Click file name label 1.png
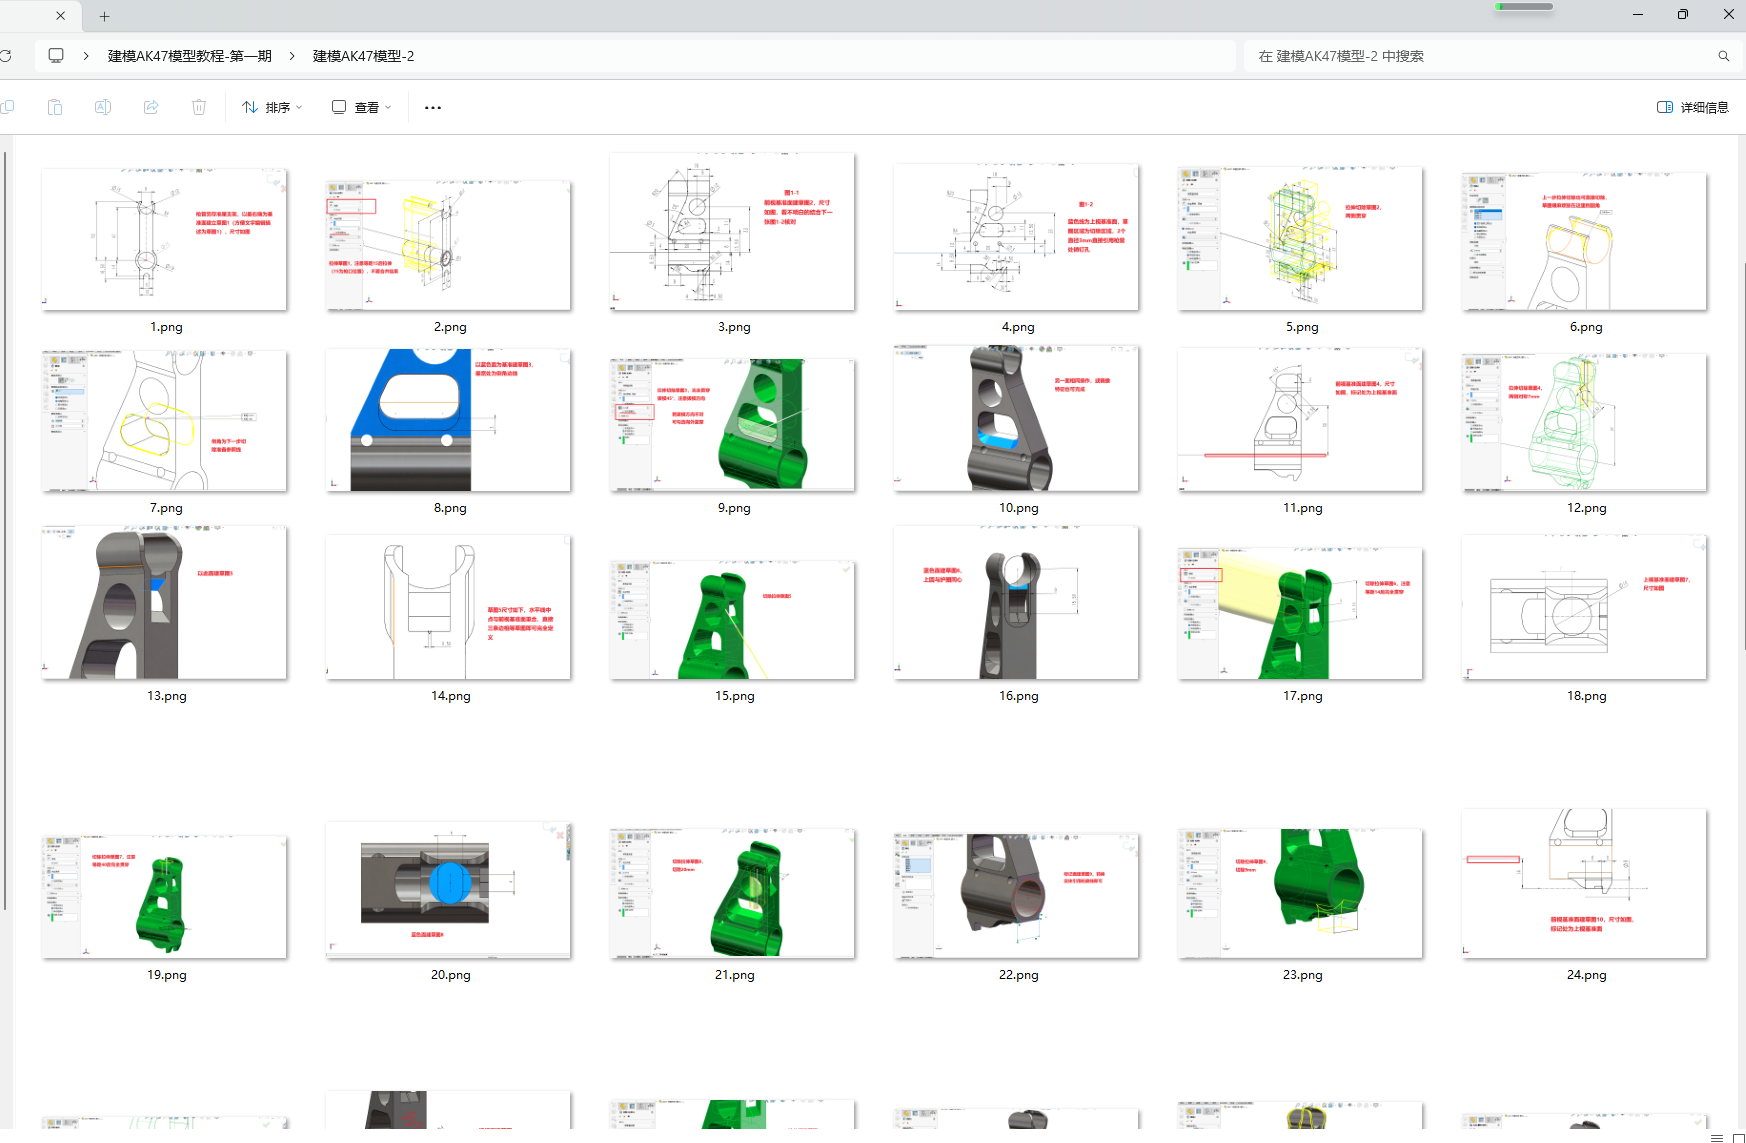Viewport: 1746px width, 1143px height. point(167,327)
